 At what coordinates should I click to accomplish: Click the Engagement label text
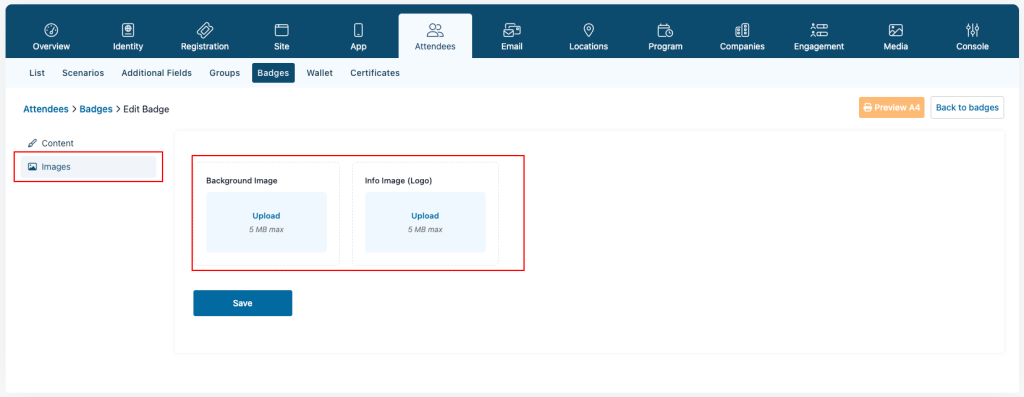coord(819,46)
